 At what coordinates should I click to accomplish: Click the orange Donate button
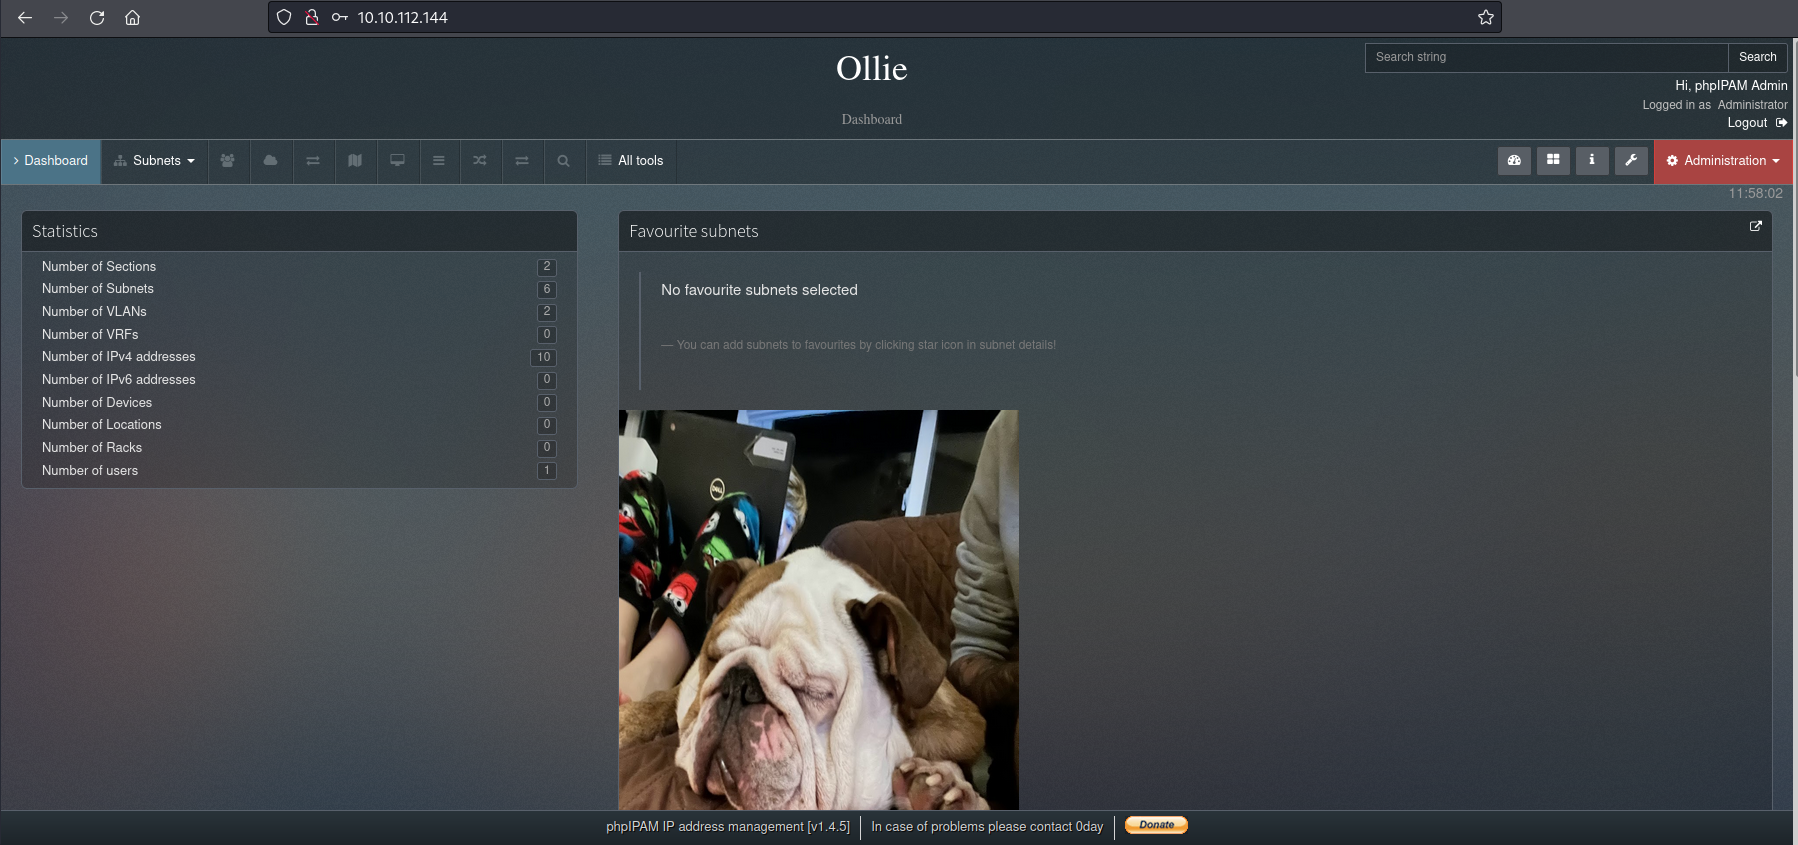pos(1156,825)
